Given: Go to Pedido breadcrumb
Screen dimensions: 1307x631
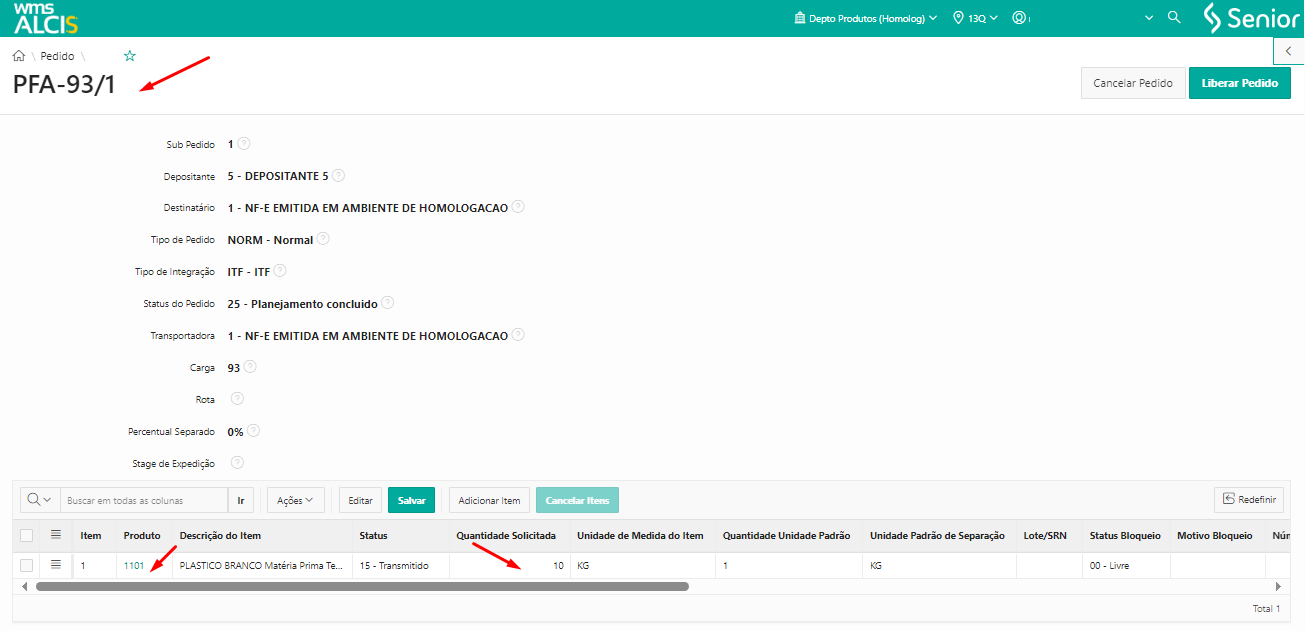Looking at the screenshot, I should pyautogui.click(x=57, y=56).
